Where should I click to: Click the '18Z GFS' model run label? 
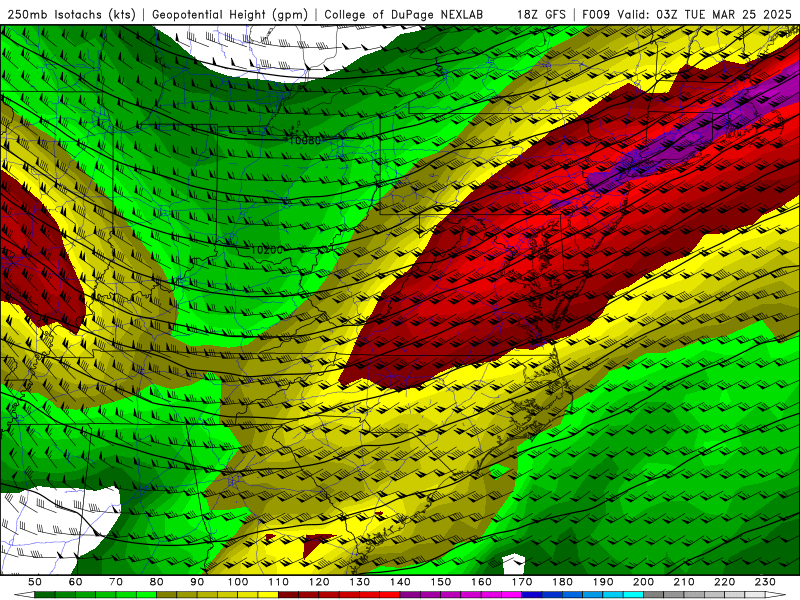[541, 14]
